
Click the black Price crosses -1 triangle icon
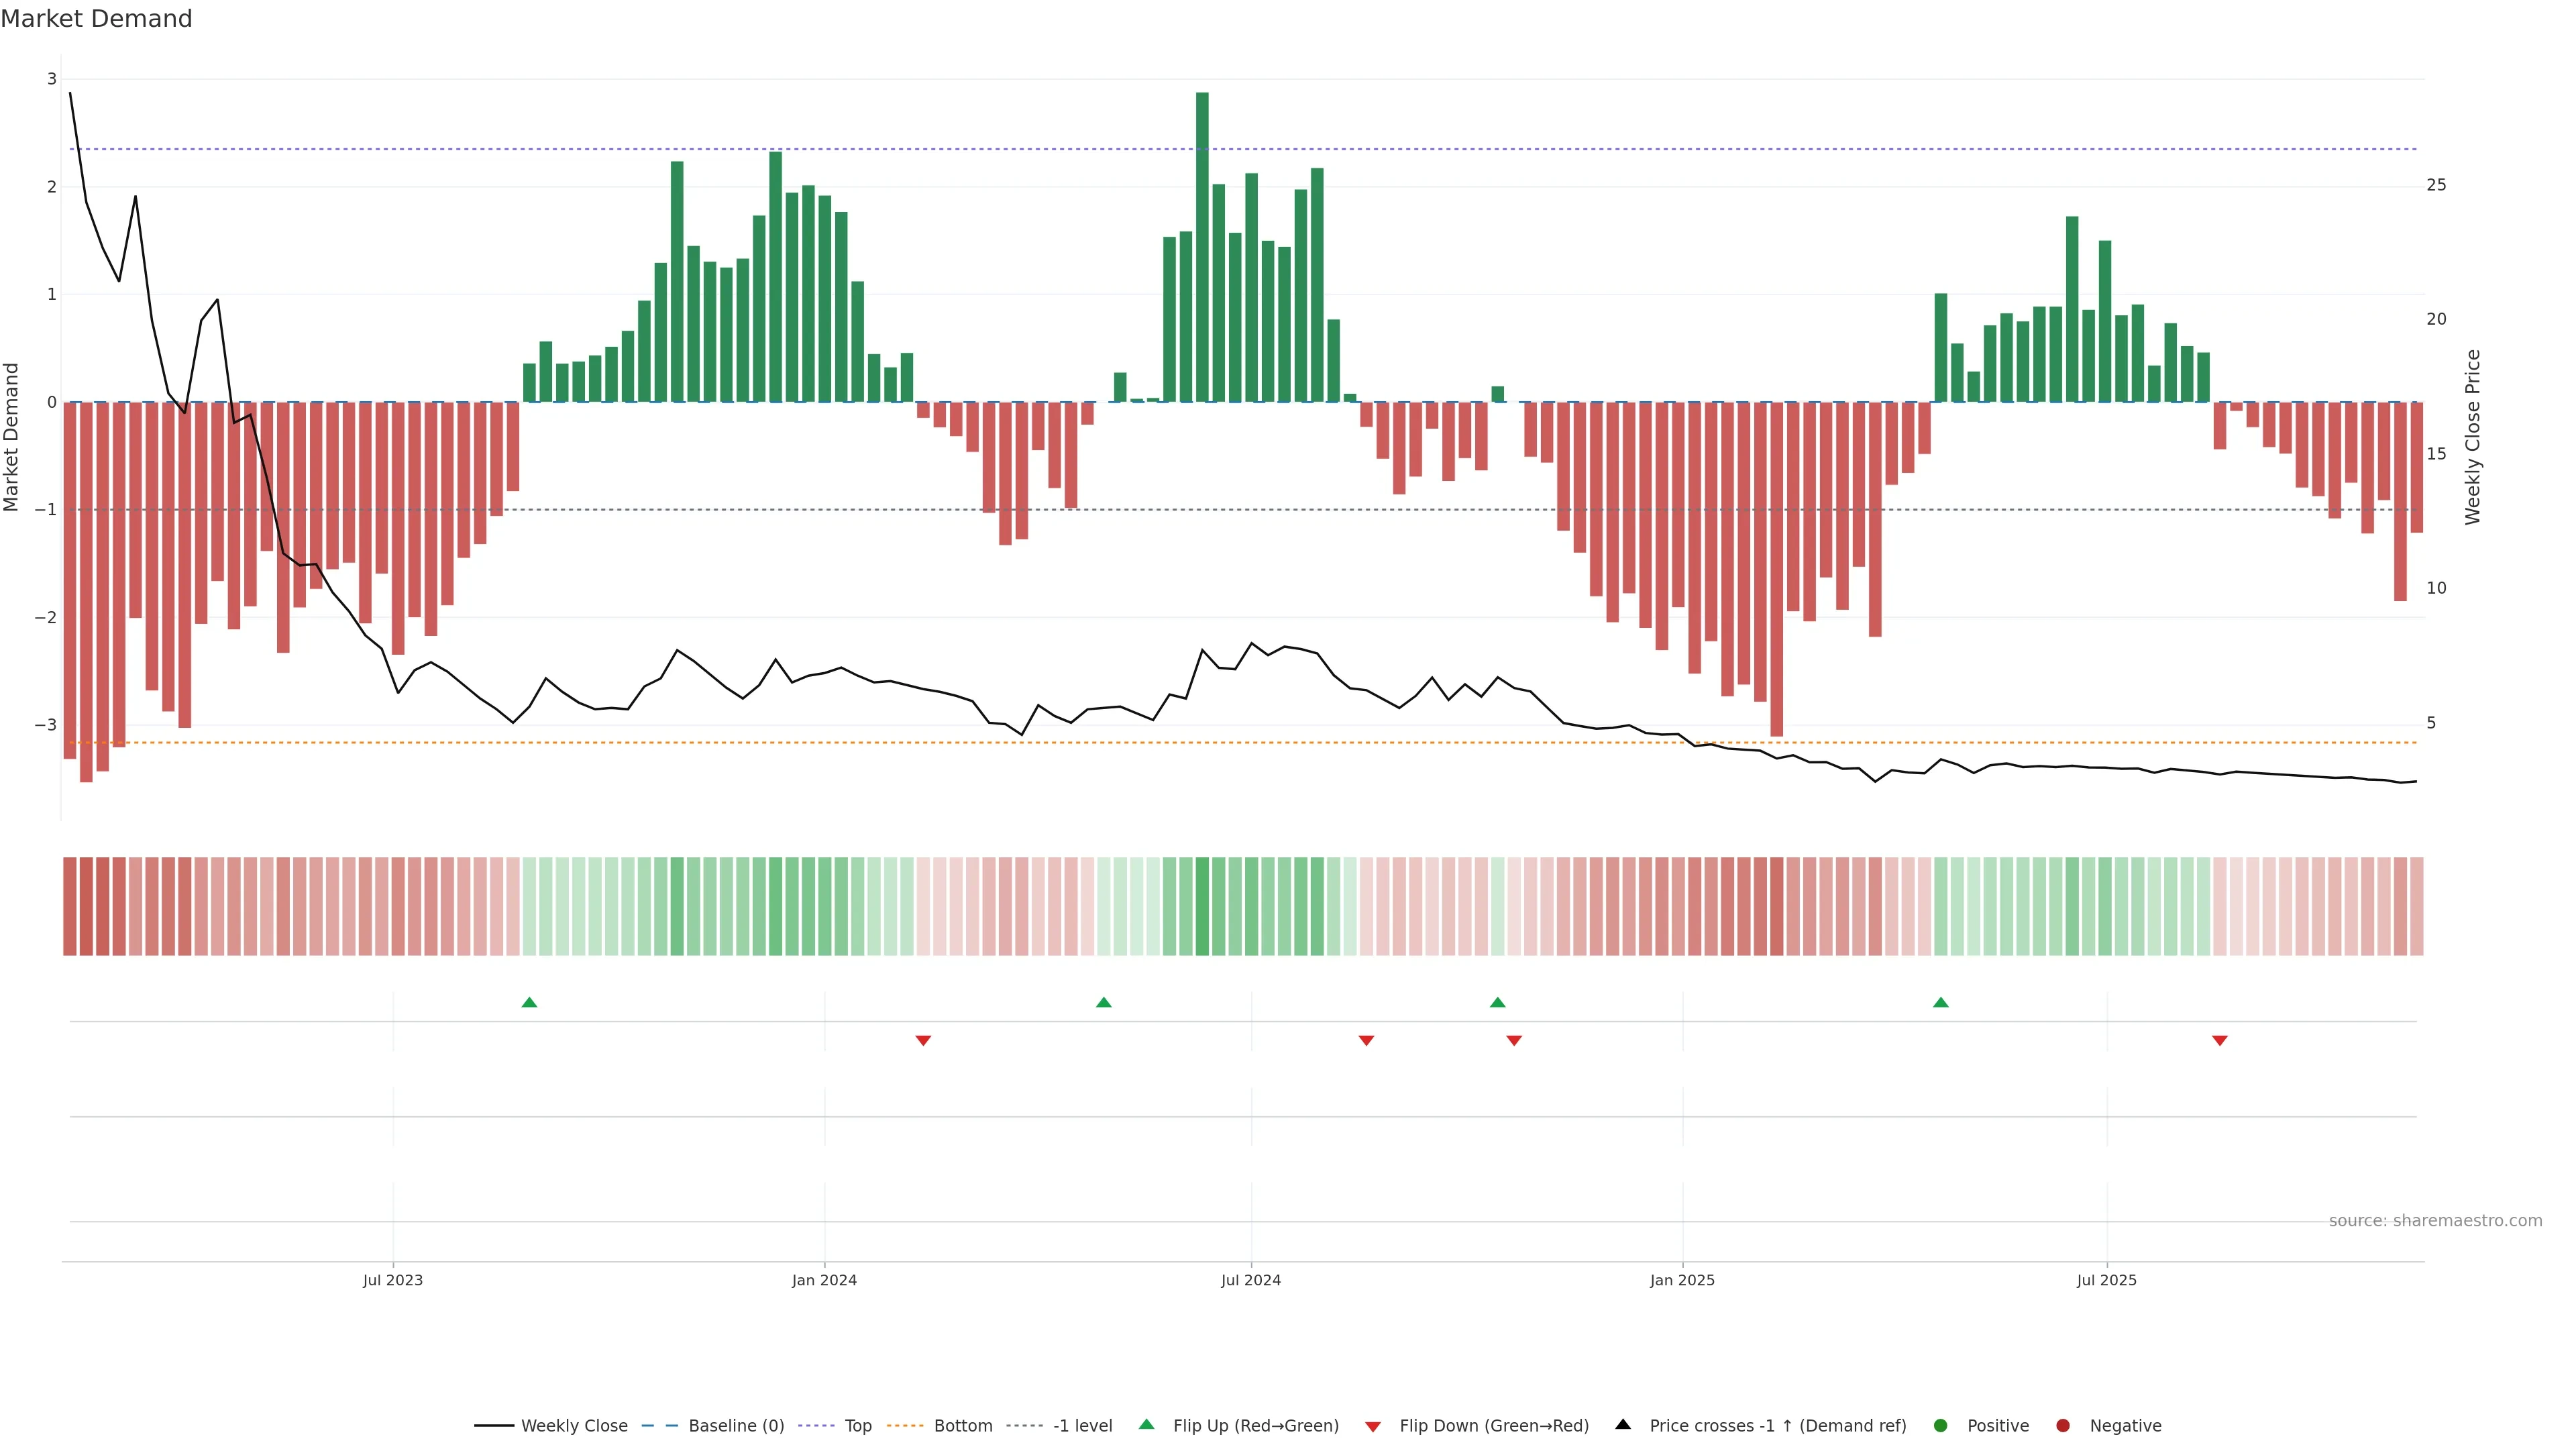point(1623,1424)
